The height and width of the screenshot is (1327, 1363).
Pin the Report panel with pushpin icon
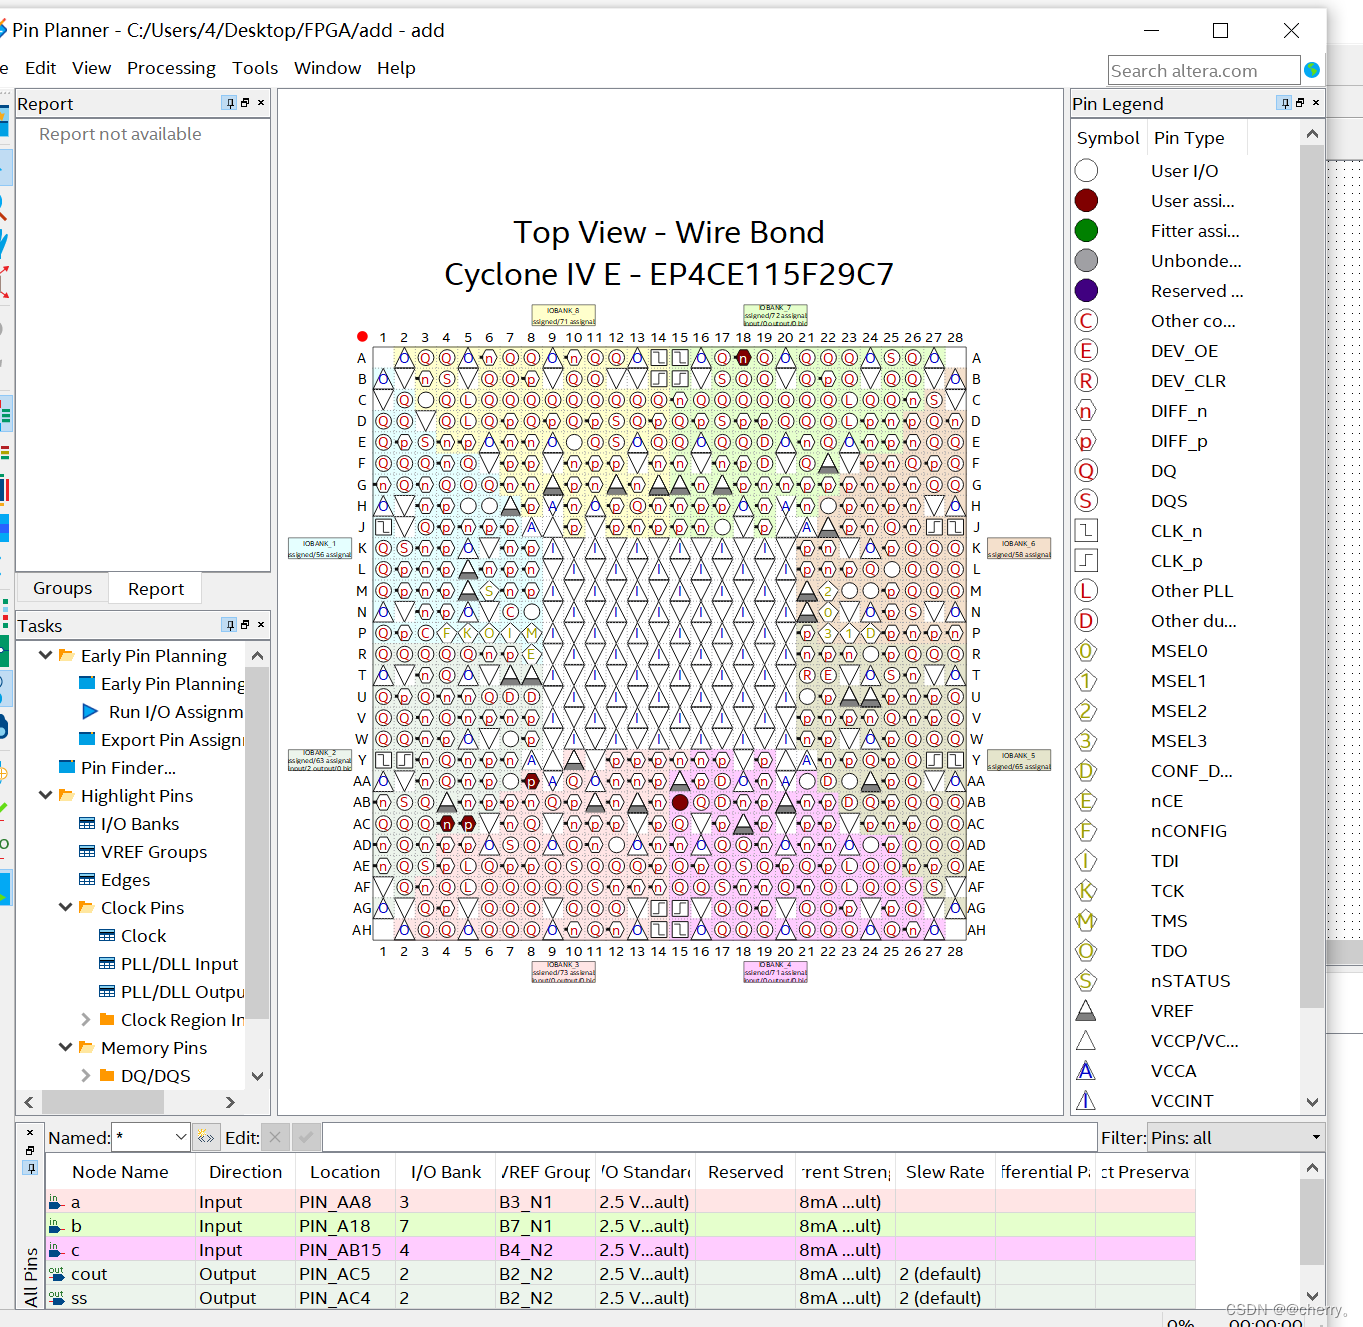tap(230, 103)
